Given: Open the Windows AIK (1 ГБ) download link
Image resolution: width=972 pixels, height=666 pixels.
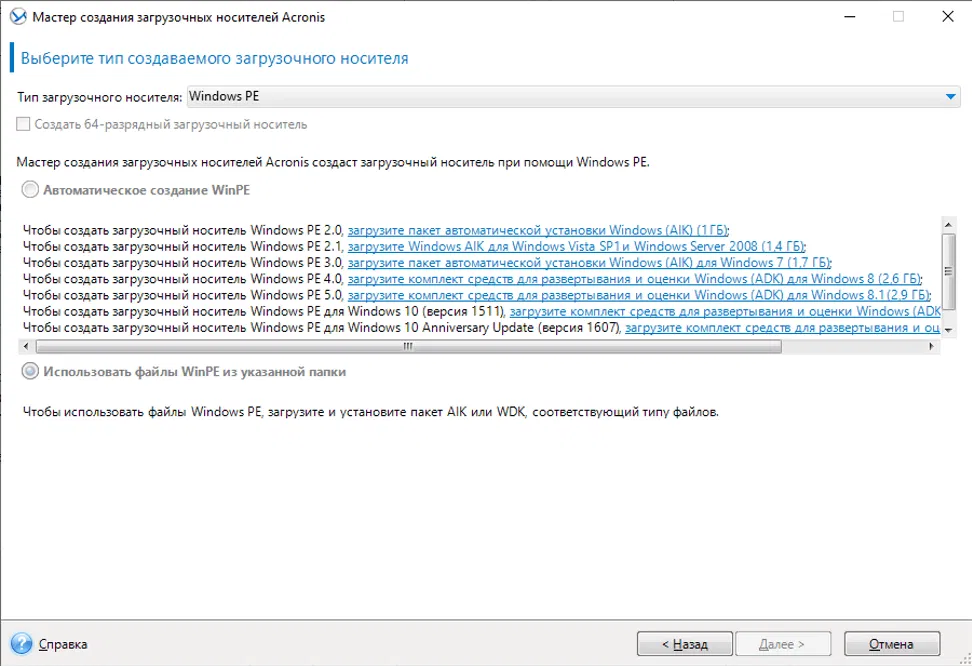Looking at the screenshot, I should pyautogui.click(x=538, y=230).
